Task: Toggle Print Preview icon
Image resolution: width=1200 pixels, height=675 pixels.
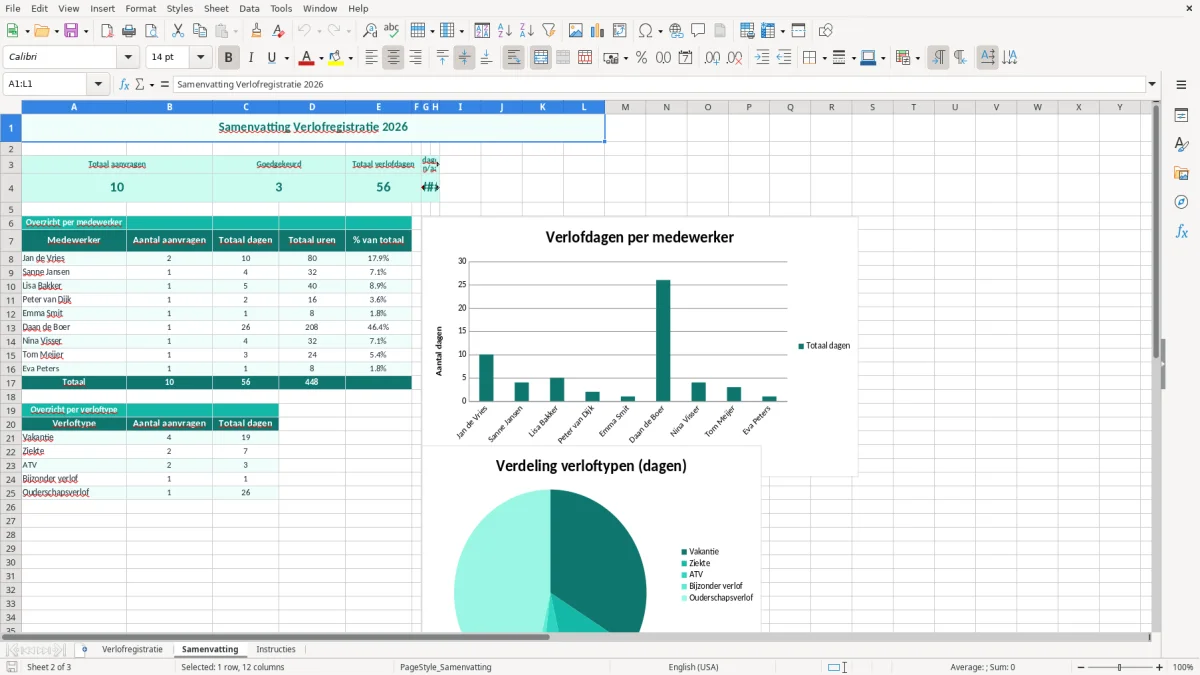Action: pos(151,31)
